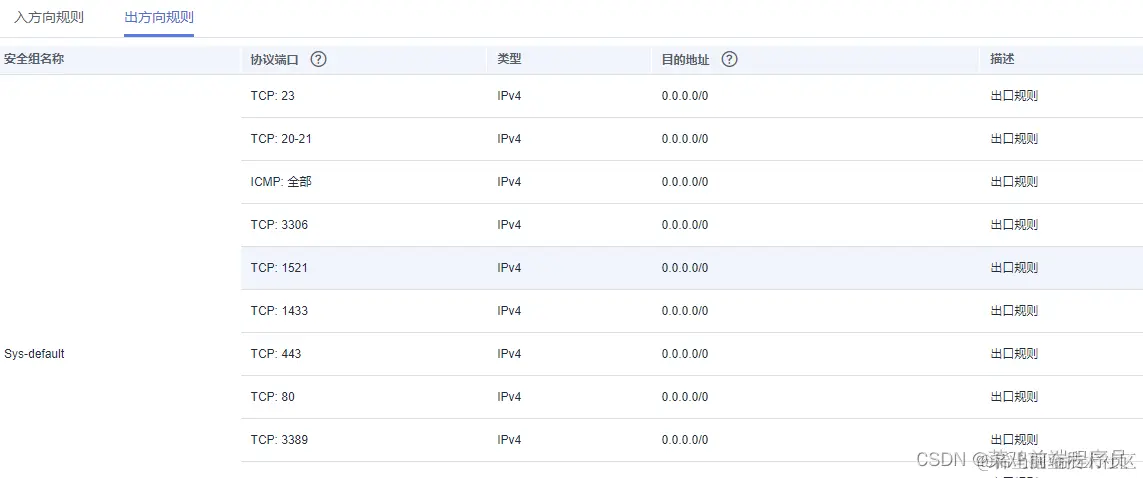Viewport: 1143px width, 478px height.
Task: Select the TCP: 1521 rule cell
Action: [279, 267]
